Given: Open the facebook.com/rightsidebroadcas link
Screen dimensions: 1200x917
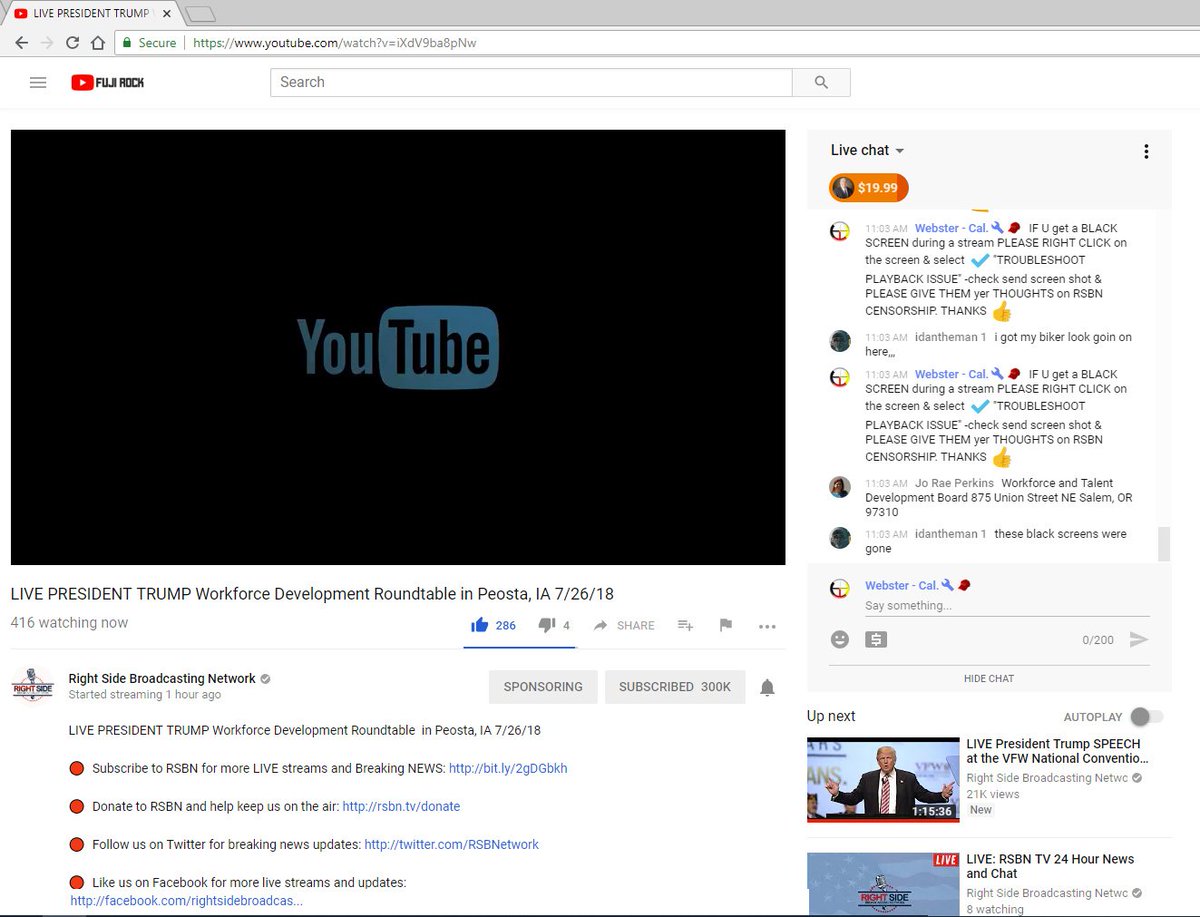Looking at the screenshot, I should coord(186,901).
